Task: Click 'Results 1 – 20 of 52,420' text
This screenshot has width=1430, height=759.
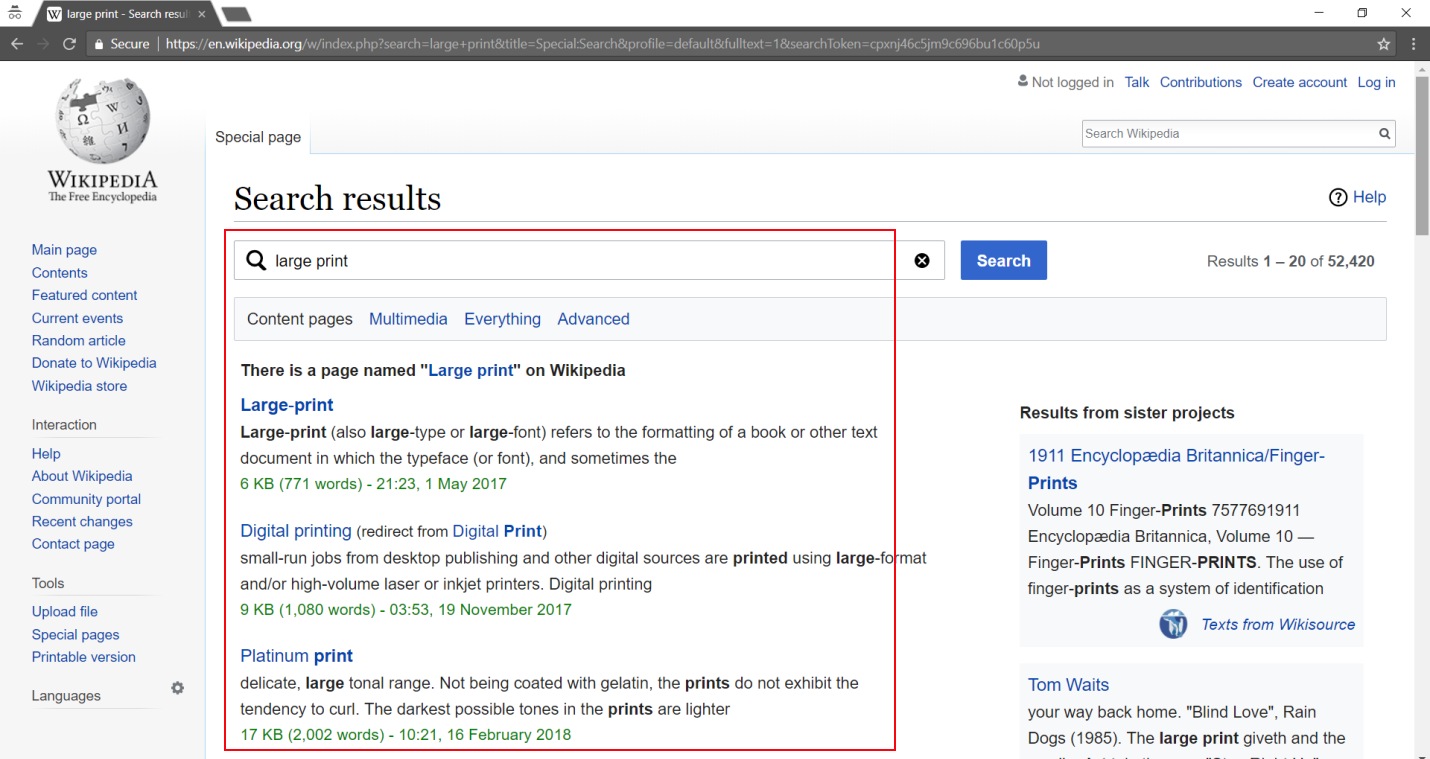Action: (1291, 261)
